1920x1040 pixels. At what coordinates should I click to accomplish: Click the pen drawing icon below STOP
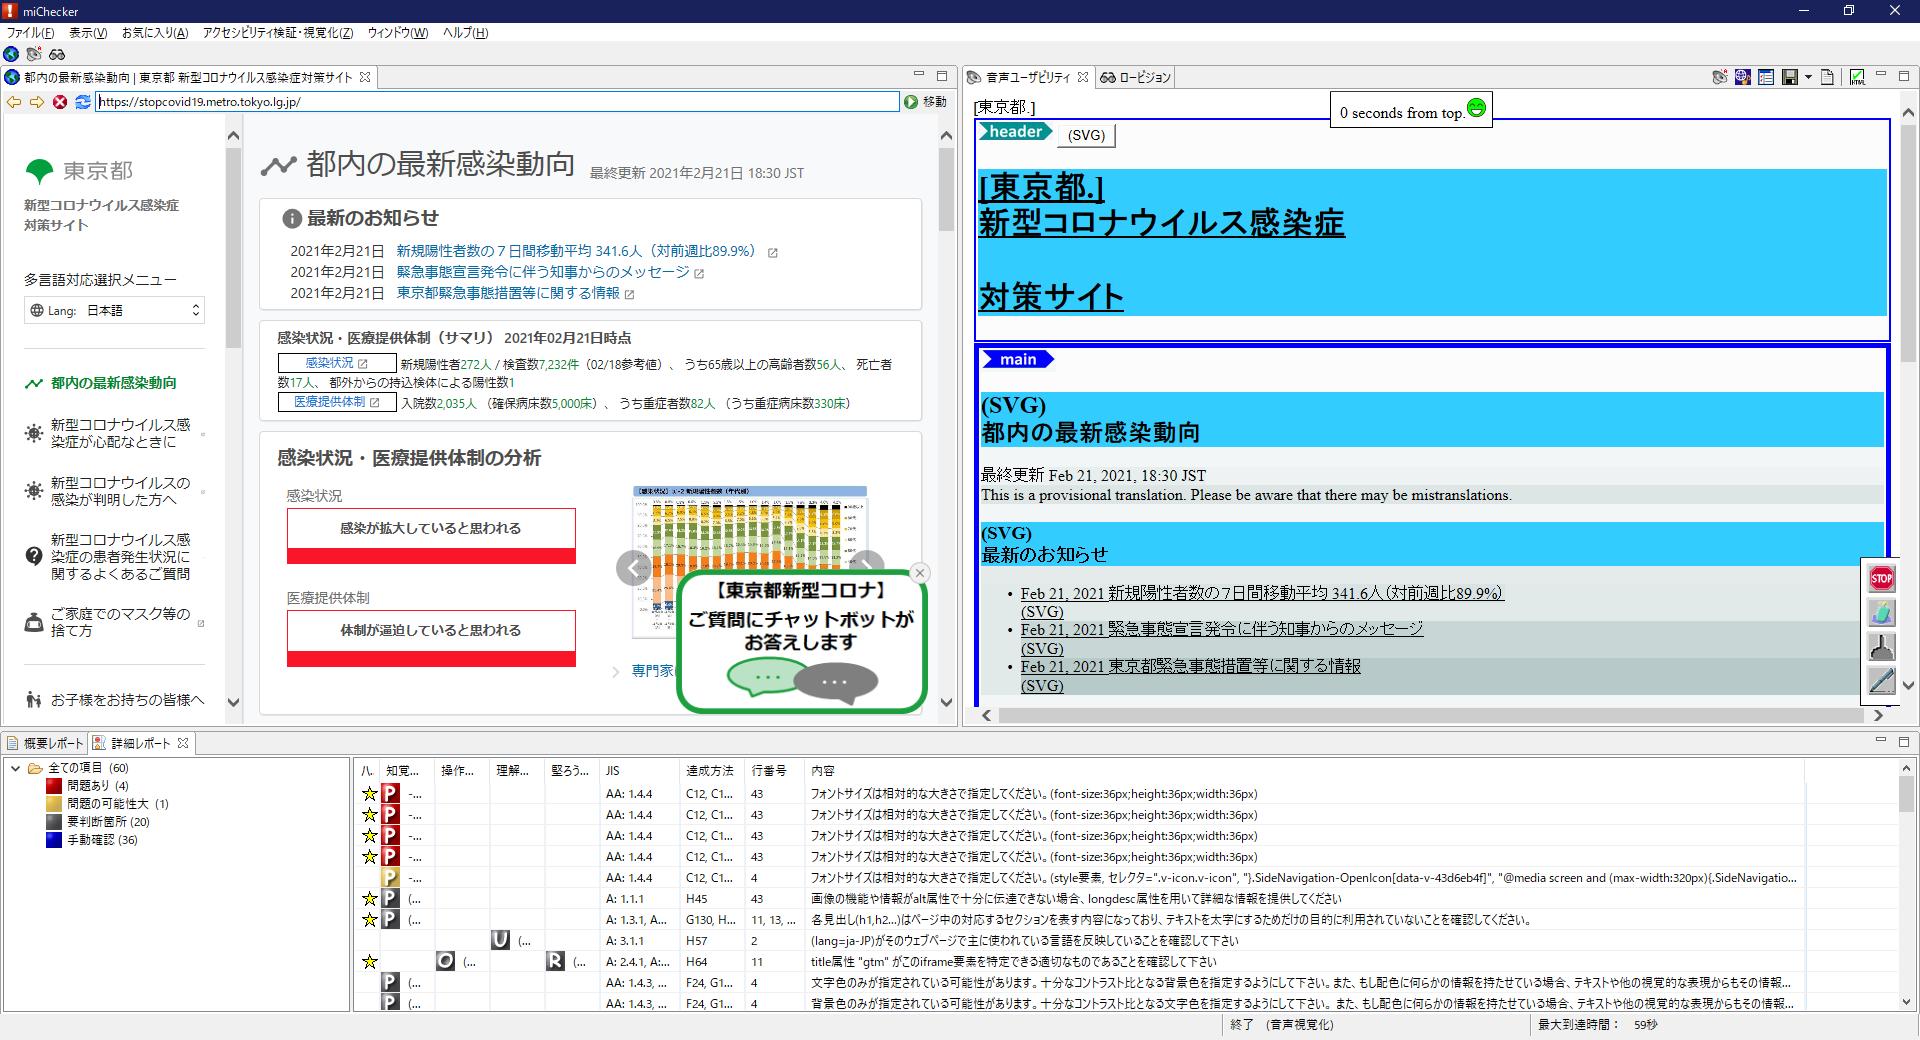(1881, 612)
